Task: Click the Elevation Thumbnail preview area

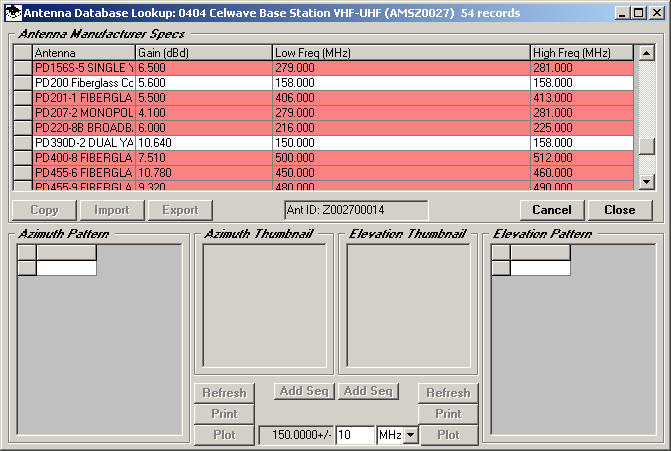Action: [408, 306]
